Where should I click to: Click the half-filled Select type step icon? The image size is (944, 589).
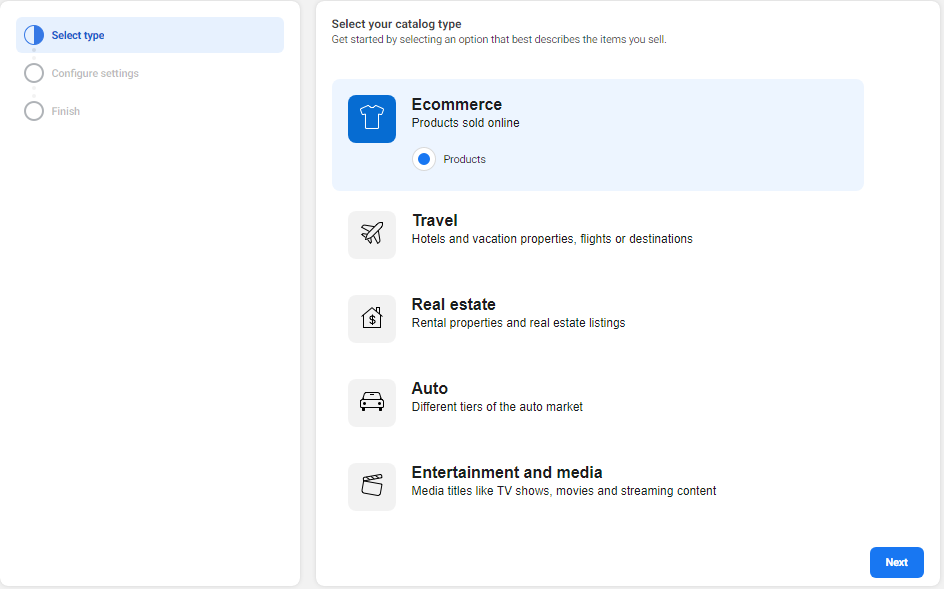pos(34,35)
